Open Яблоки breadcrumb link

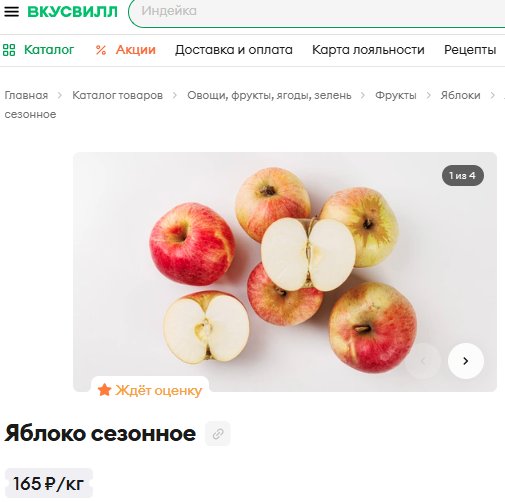tap(460, 95)
